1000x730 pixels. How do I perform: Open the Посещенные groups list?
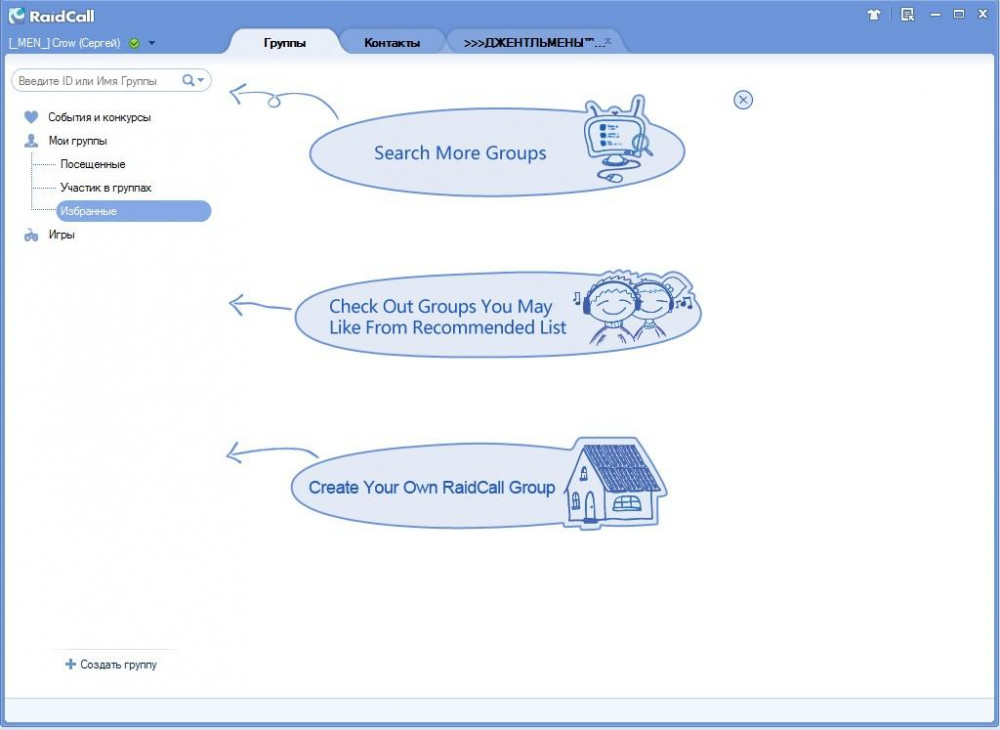click(x=93, y=164)
